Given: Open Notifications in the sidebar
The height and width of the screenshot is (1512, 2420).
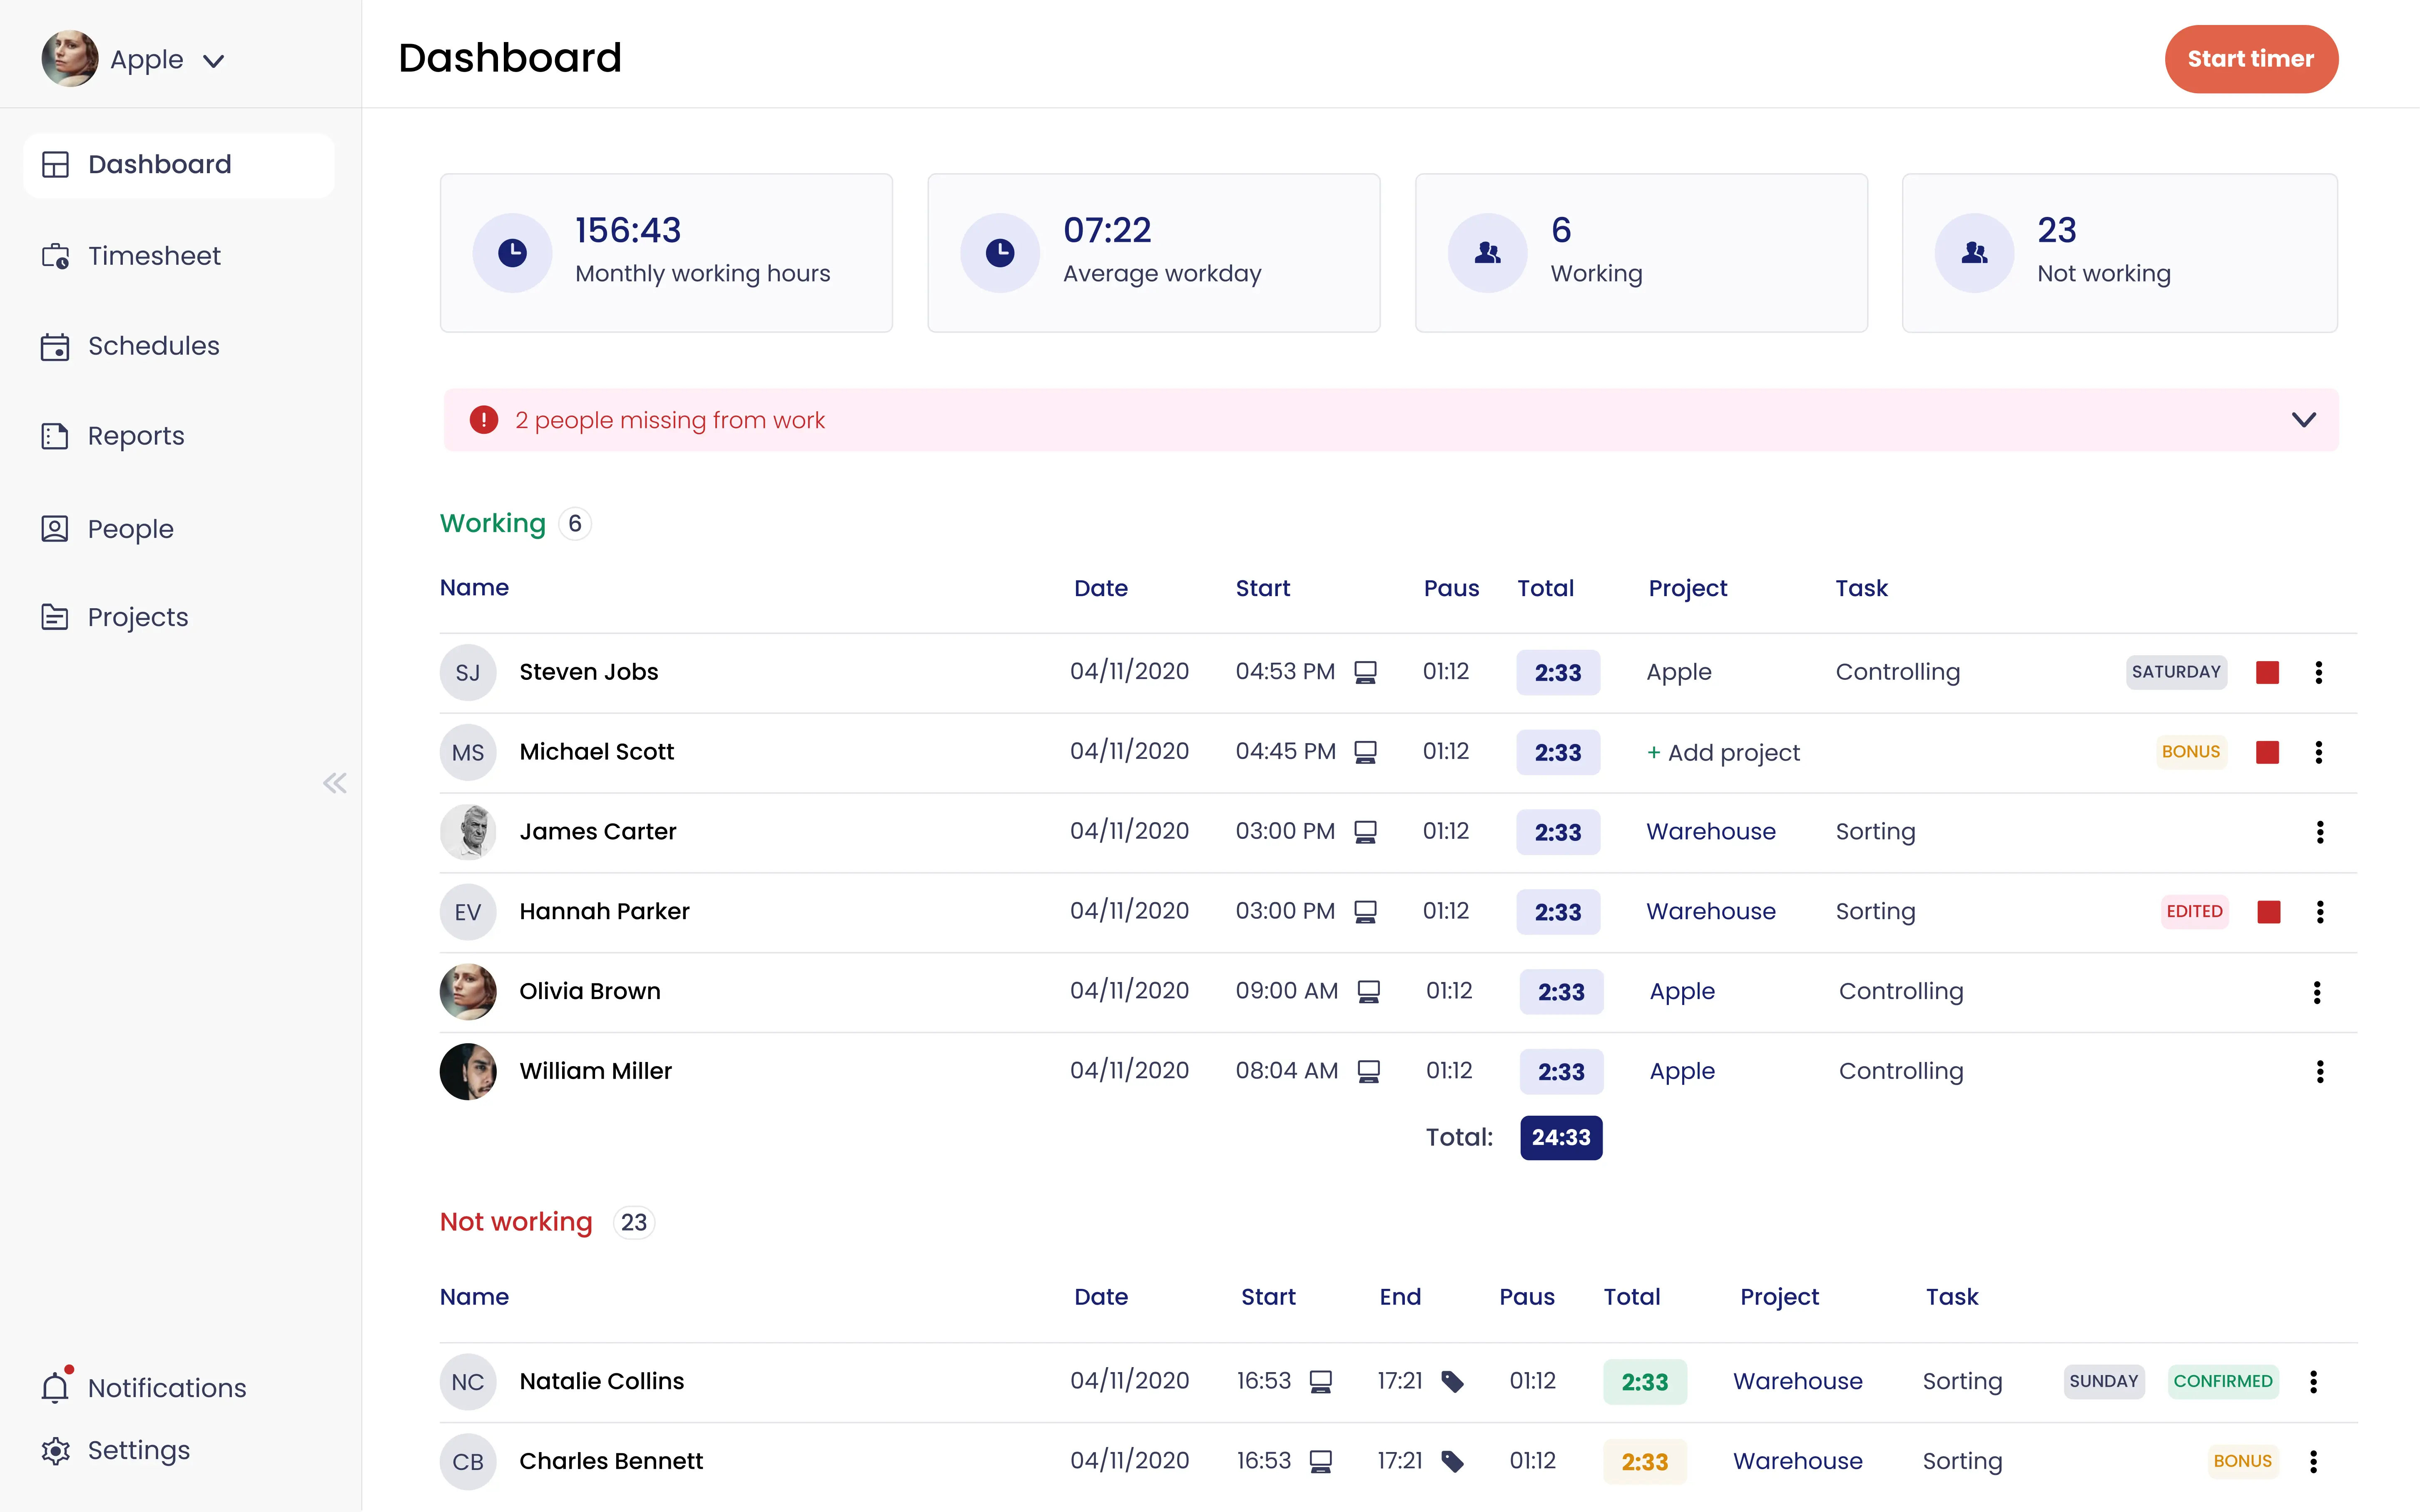Looking at the screenshot, I should point(144,1387).
